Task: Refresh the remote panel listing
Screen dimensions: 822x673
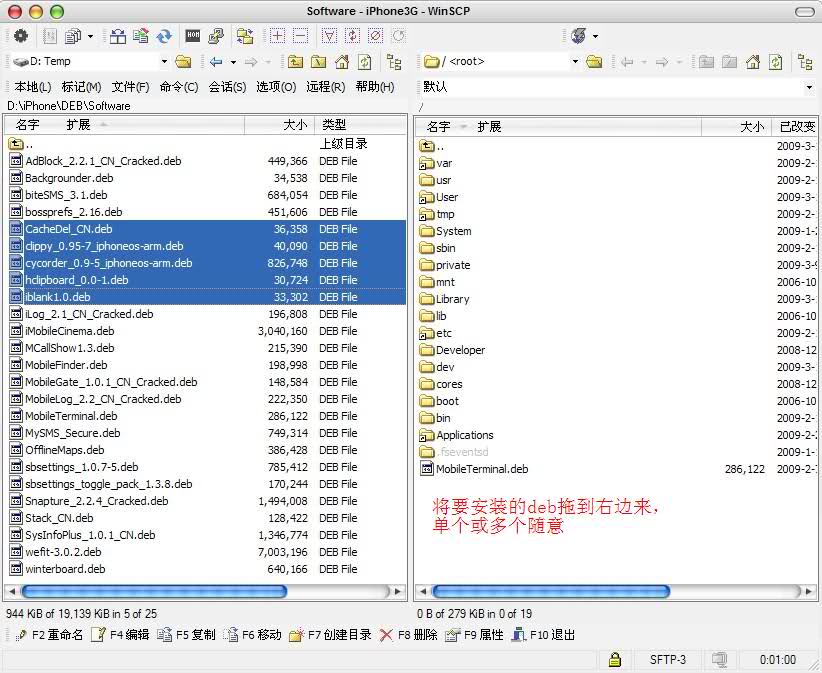Action: [x=775, y=62]
